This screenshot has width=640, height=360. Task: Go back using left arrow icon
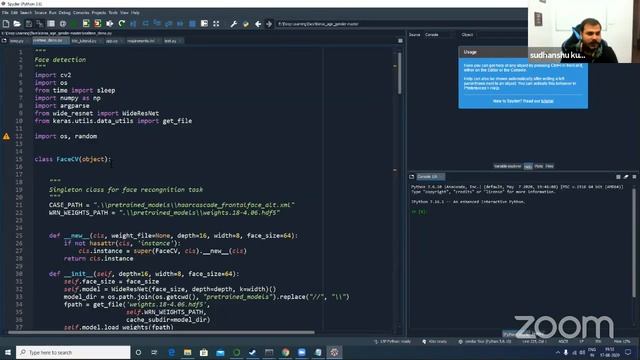(x=258, y=24)
